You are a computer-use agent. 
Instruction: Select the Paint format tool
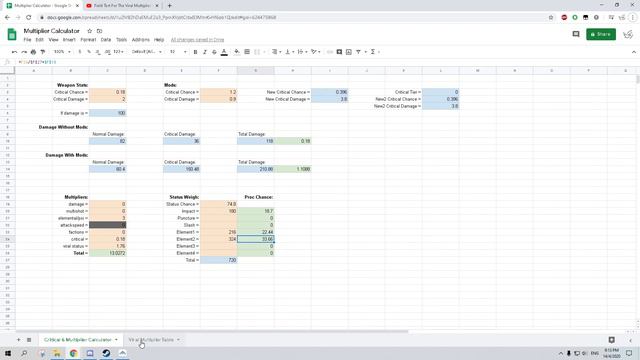[x=42, y=52]
